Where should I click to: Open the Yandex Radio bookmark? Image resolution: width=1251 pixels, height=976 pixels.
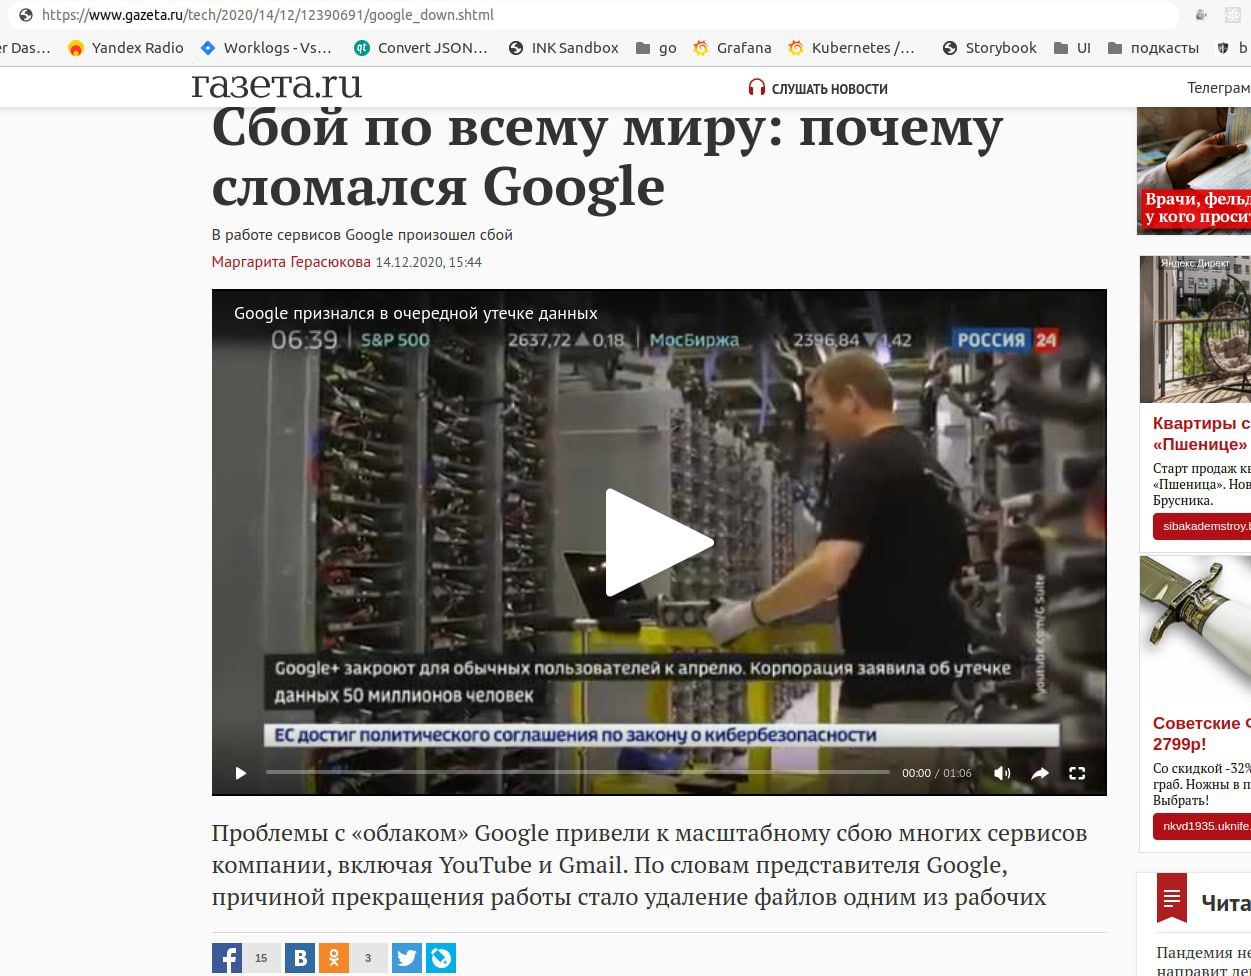pyautogui.click(x=126, y=47)
